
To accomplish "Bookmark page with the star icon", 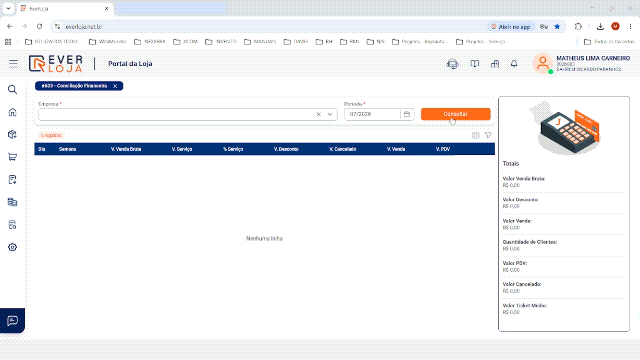I will pyautogui.click(x=557, y=27).
